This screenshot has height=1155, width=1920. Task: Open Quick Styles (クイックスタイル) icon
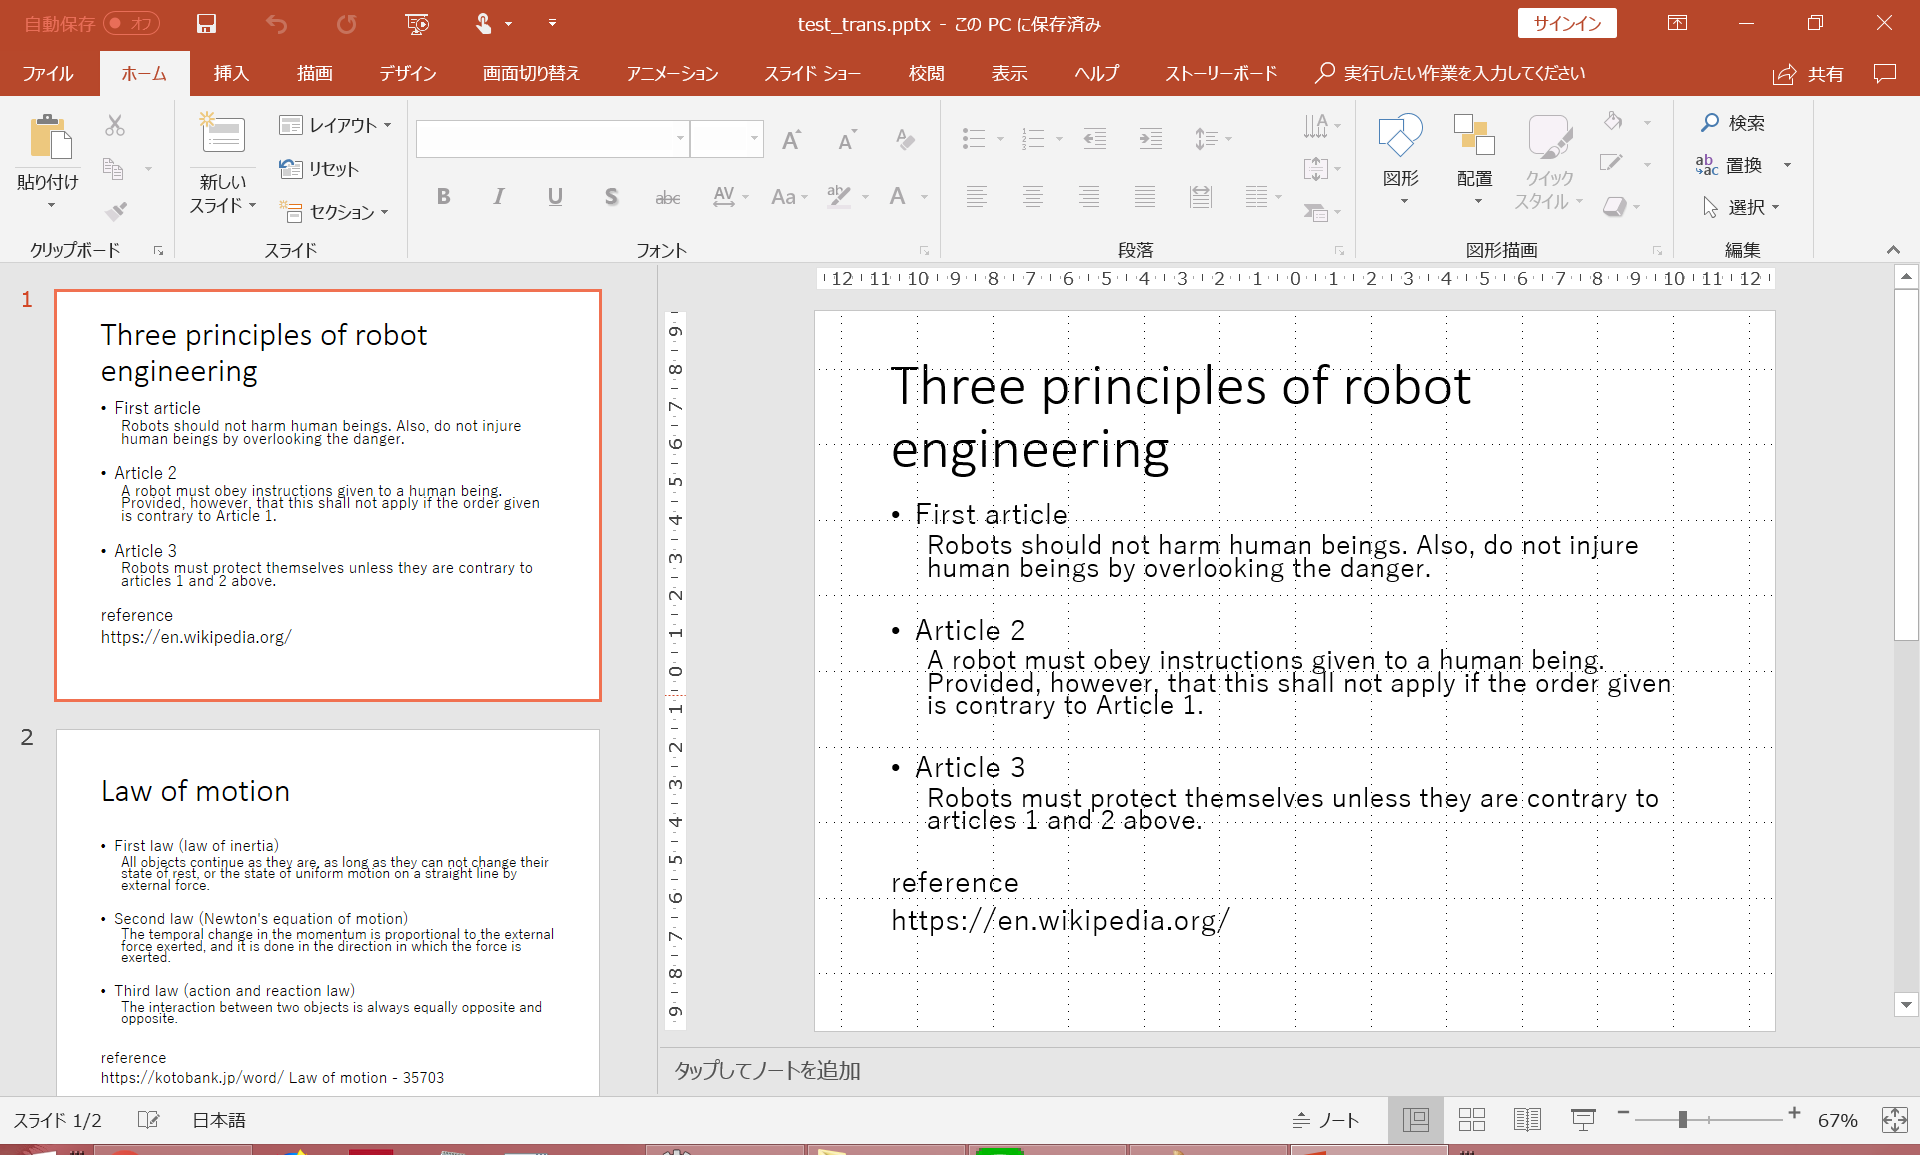[1549, 136]
